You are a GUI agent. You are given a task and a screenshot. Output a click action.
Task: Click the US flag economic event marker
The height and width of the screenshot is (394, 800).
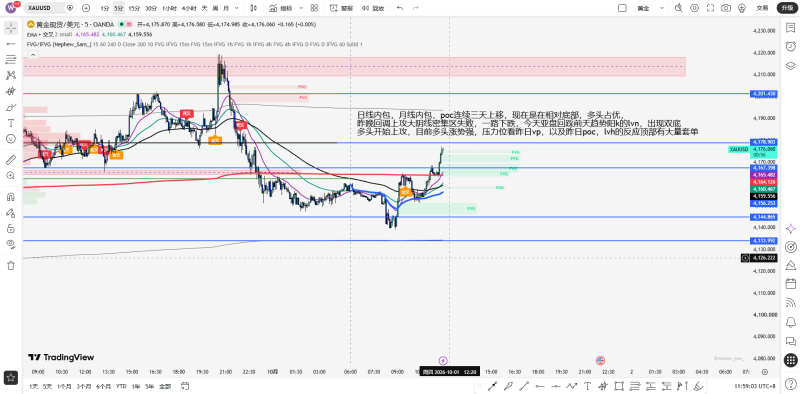point(600,360)
